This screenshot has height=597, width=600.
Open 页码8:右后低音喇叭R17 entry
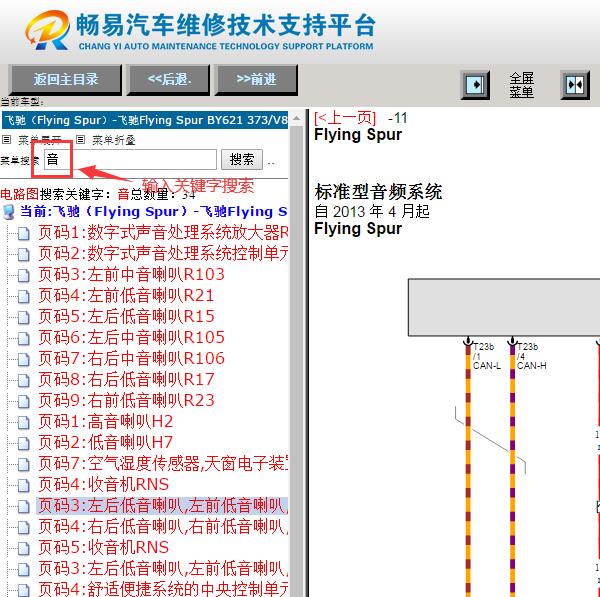click(126, 379)
